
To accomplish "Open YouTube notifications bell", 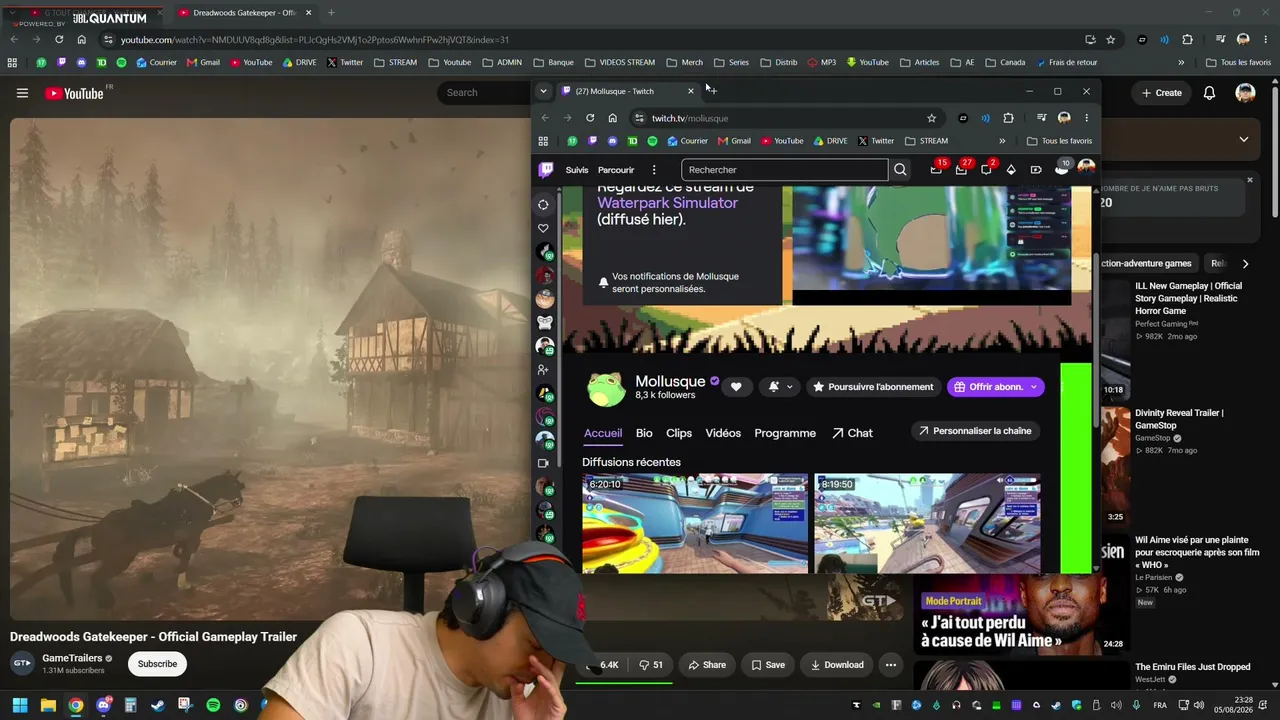I will click(1209, 93).
